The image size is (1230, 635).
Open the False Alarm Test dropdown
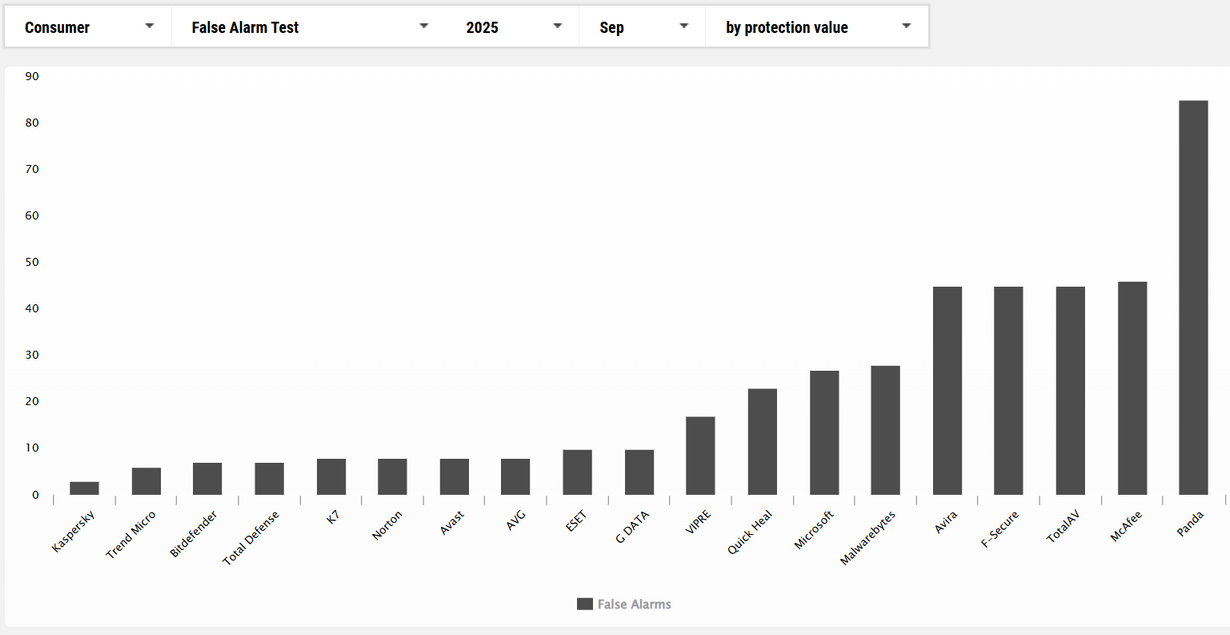[309, 27]
